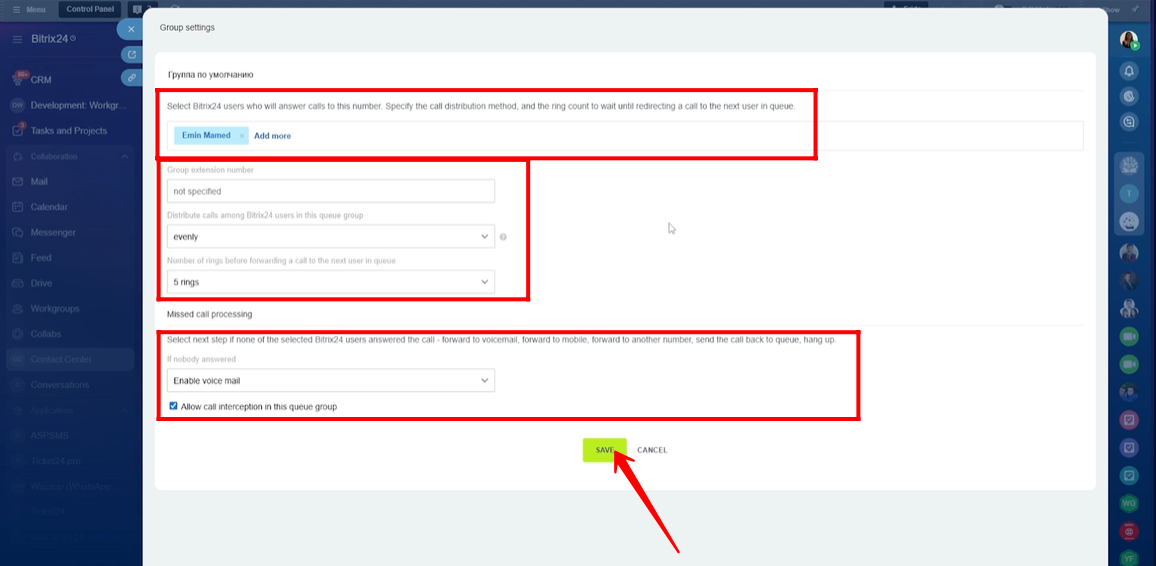Click the help icon next to evenly dropdown
The width and height of the screenshot is (1156, 566).
tap(503, 237)
